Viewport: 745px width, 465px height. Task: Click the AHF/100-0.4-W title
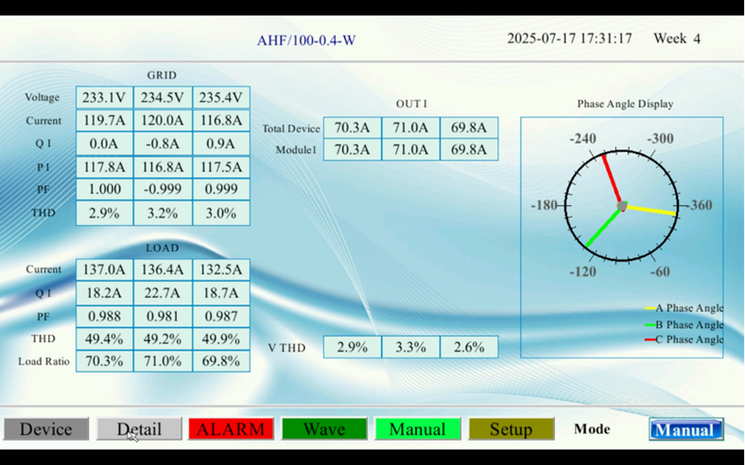[x=306, y=40]
